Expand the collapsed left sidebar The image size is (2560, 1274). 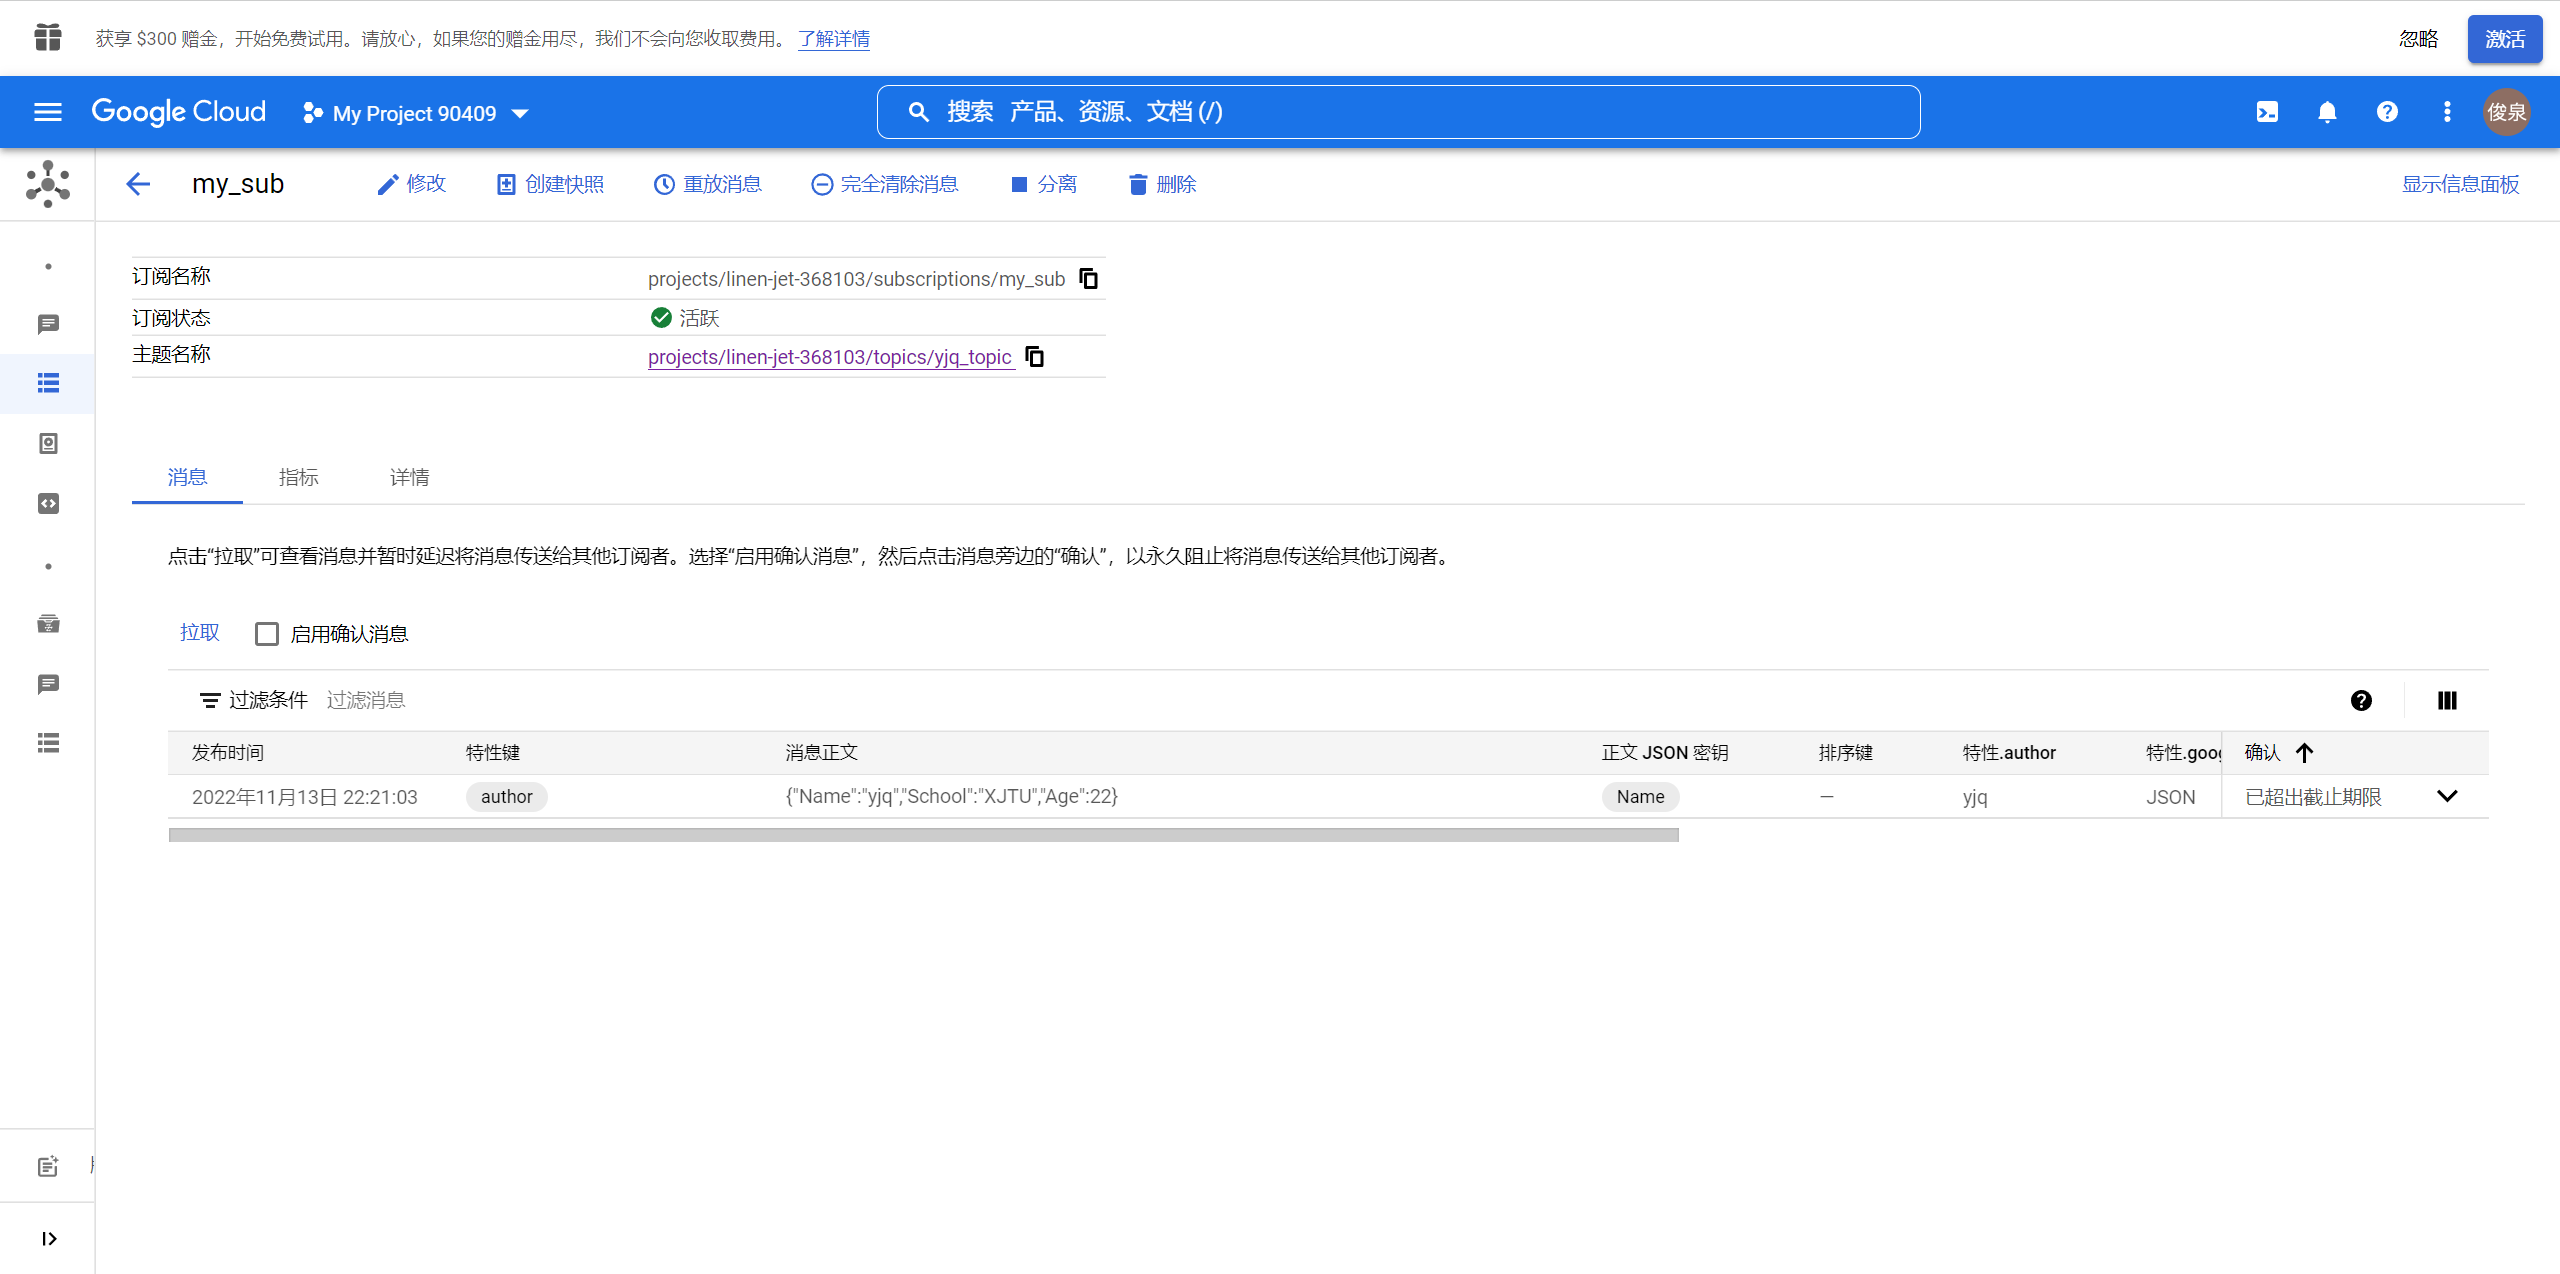pos(48,1238)
